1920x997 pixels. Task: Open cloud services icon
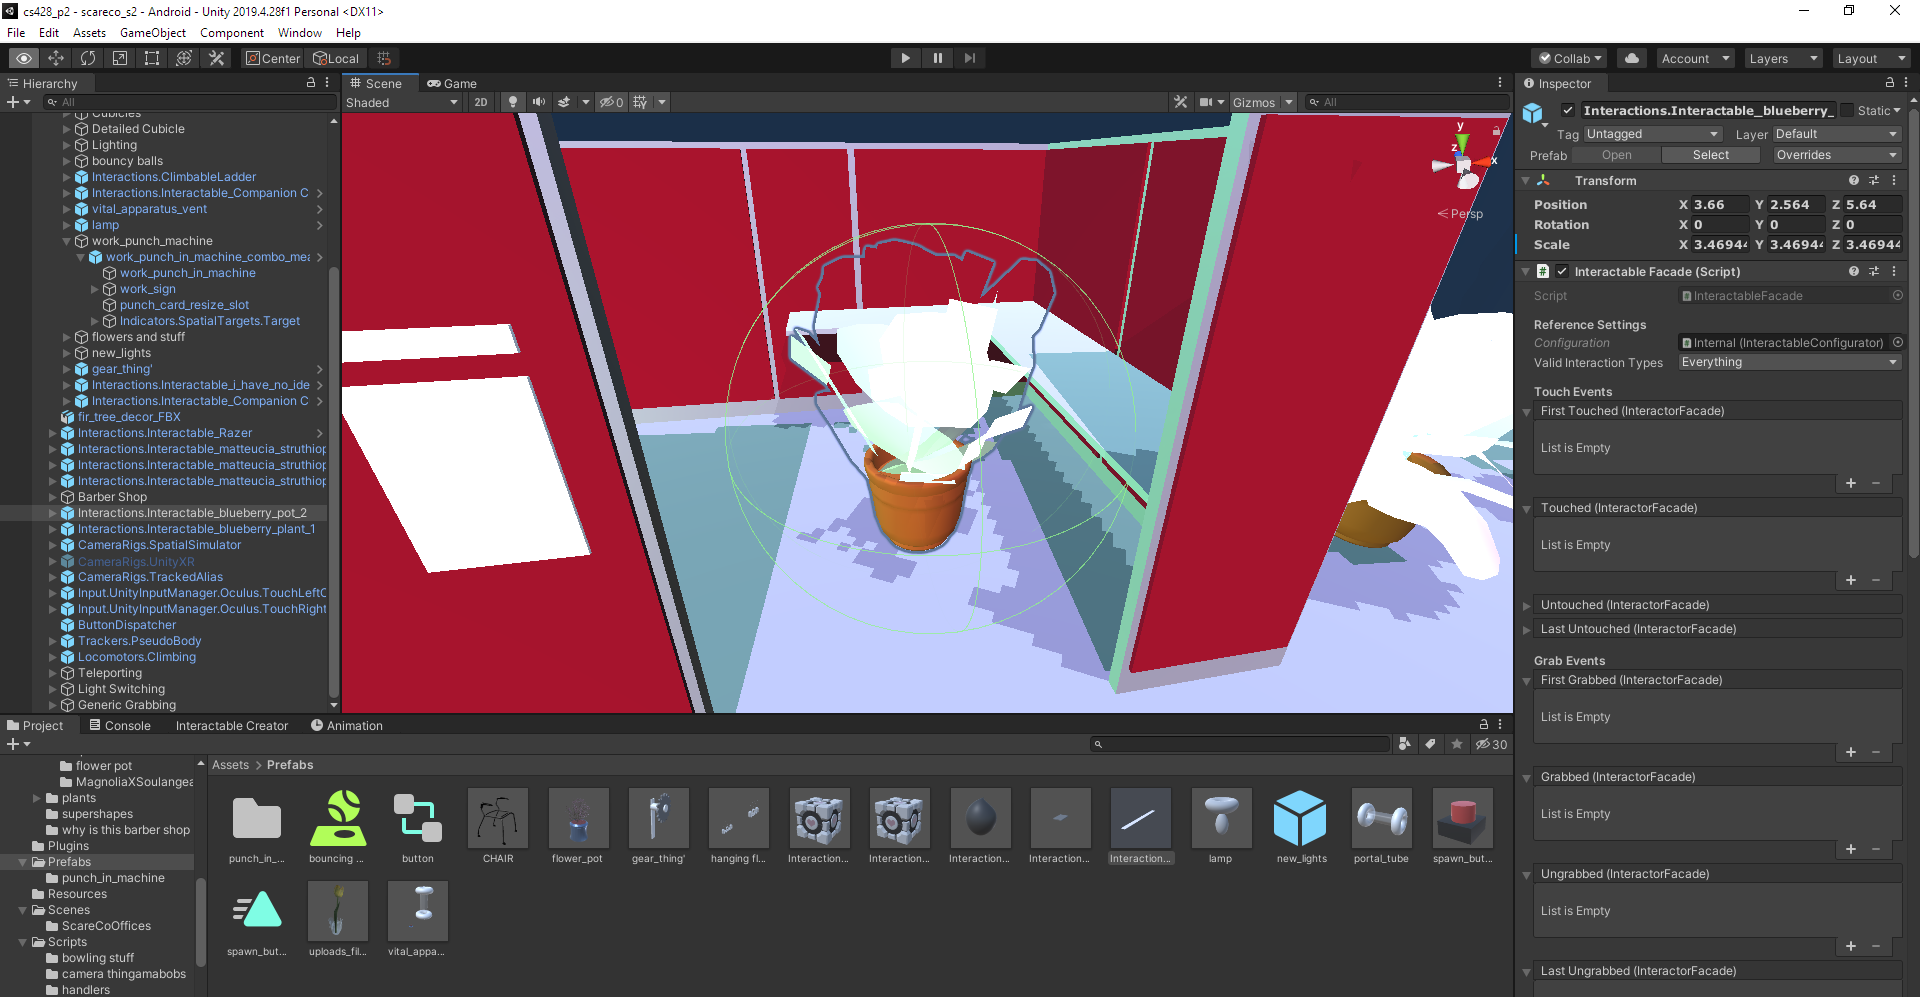coord(1632,58)
